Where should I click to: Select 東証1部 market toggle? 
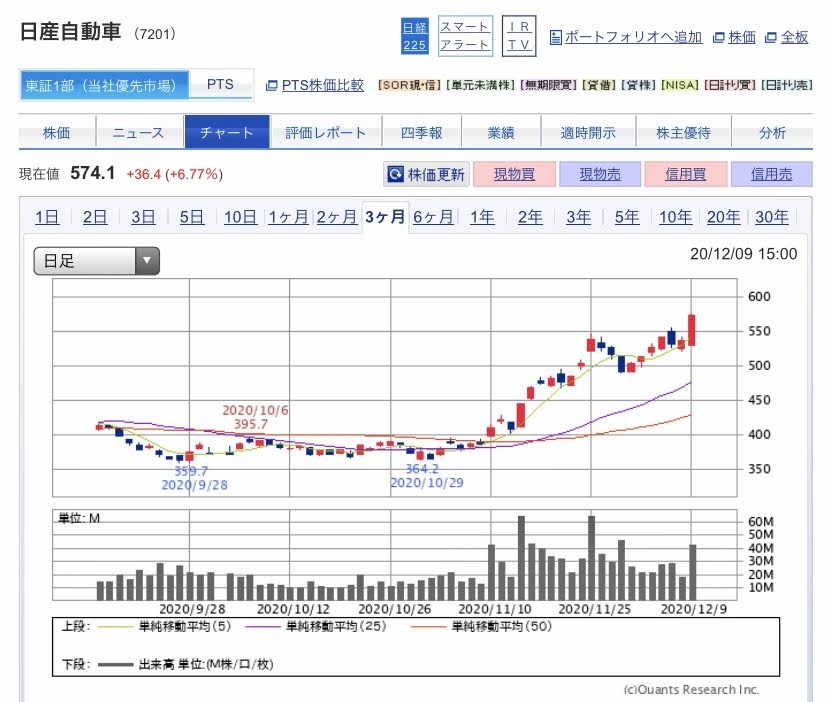click(104, 85)
